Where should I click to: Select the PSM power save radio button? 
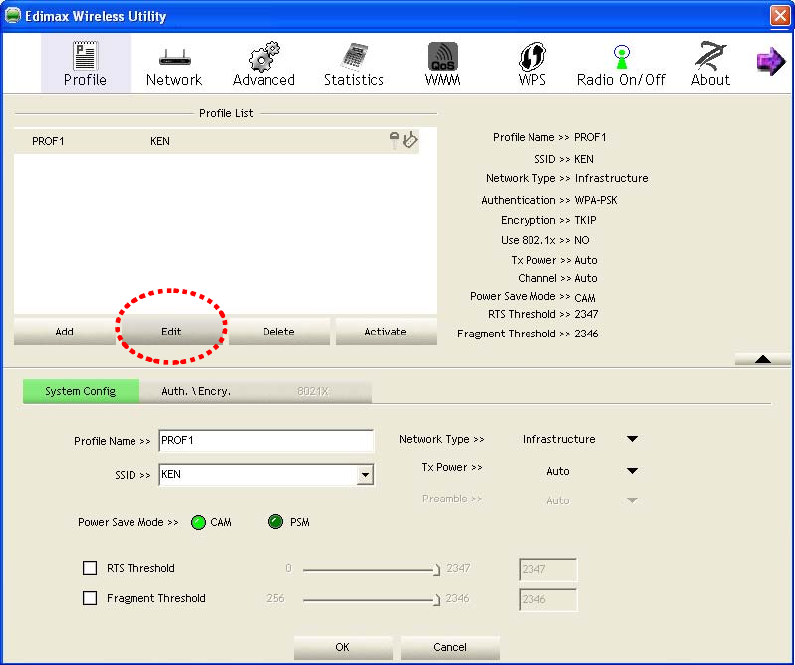[x=275, y=522]
